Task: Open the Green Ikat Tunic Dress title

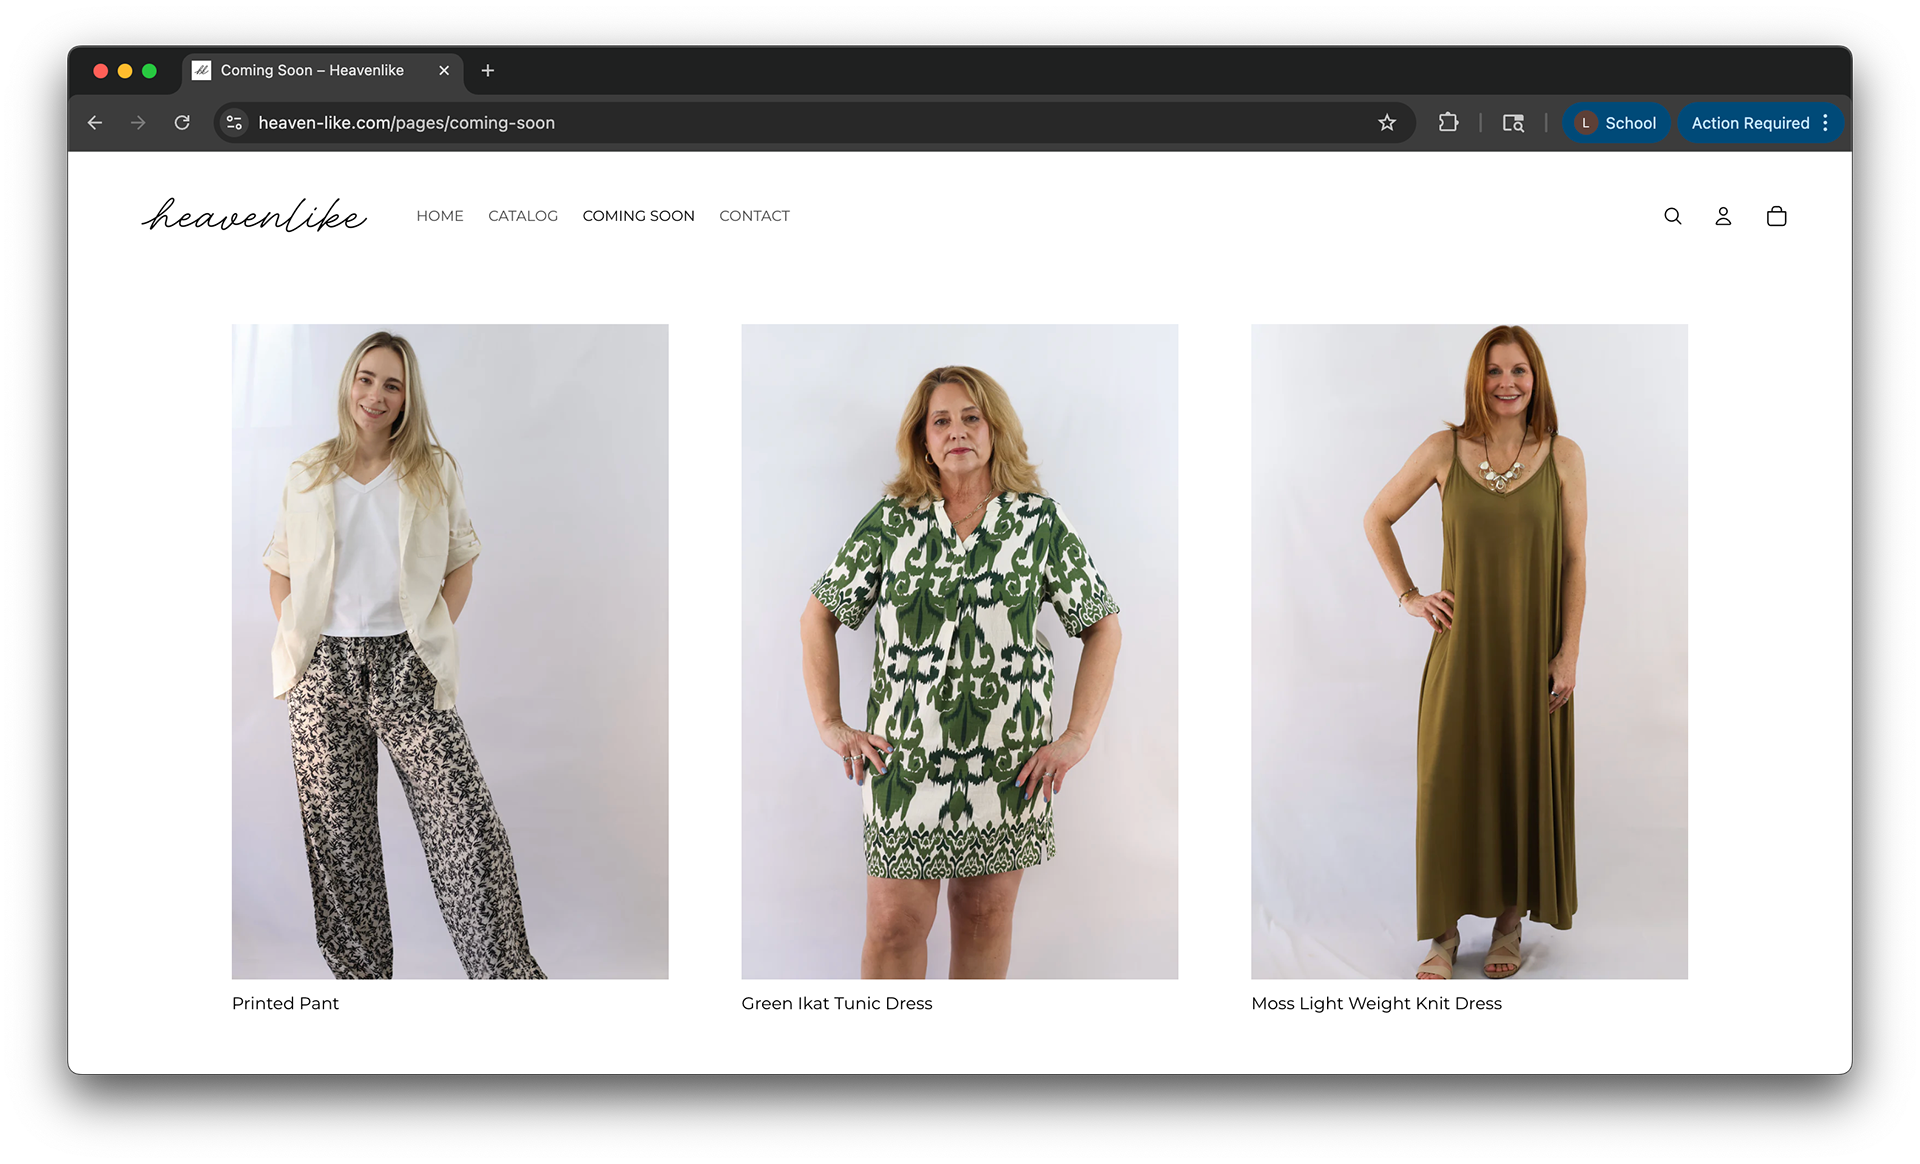Action: click(836, 1003)
